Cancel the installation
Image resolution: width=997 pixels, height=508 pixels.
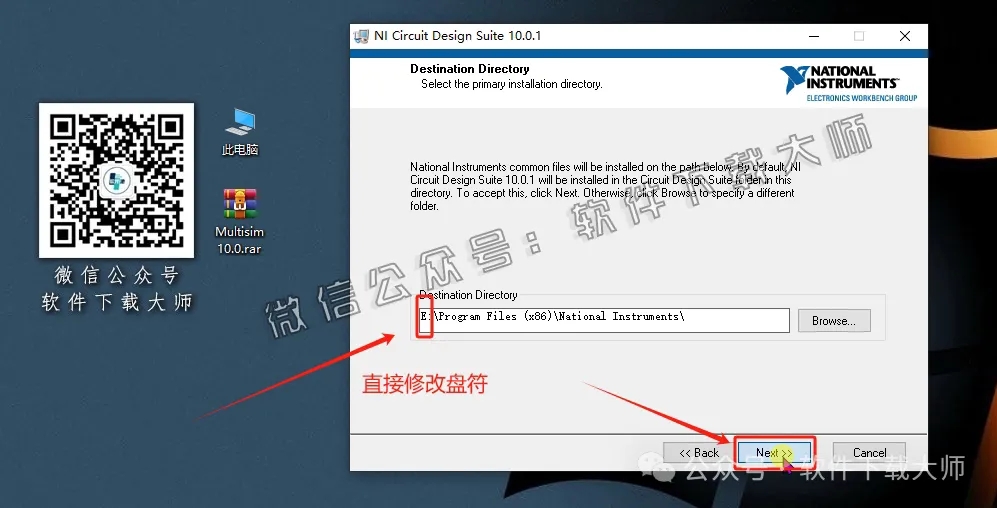point(869,453)
